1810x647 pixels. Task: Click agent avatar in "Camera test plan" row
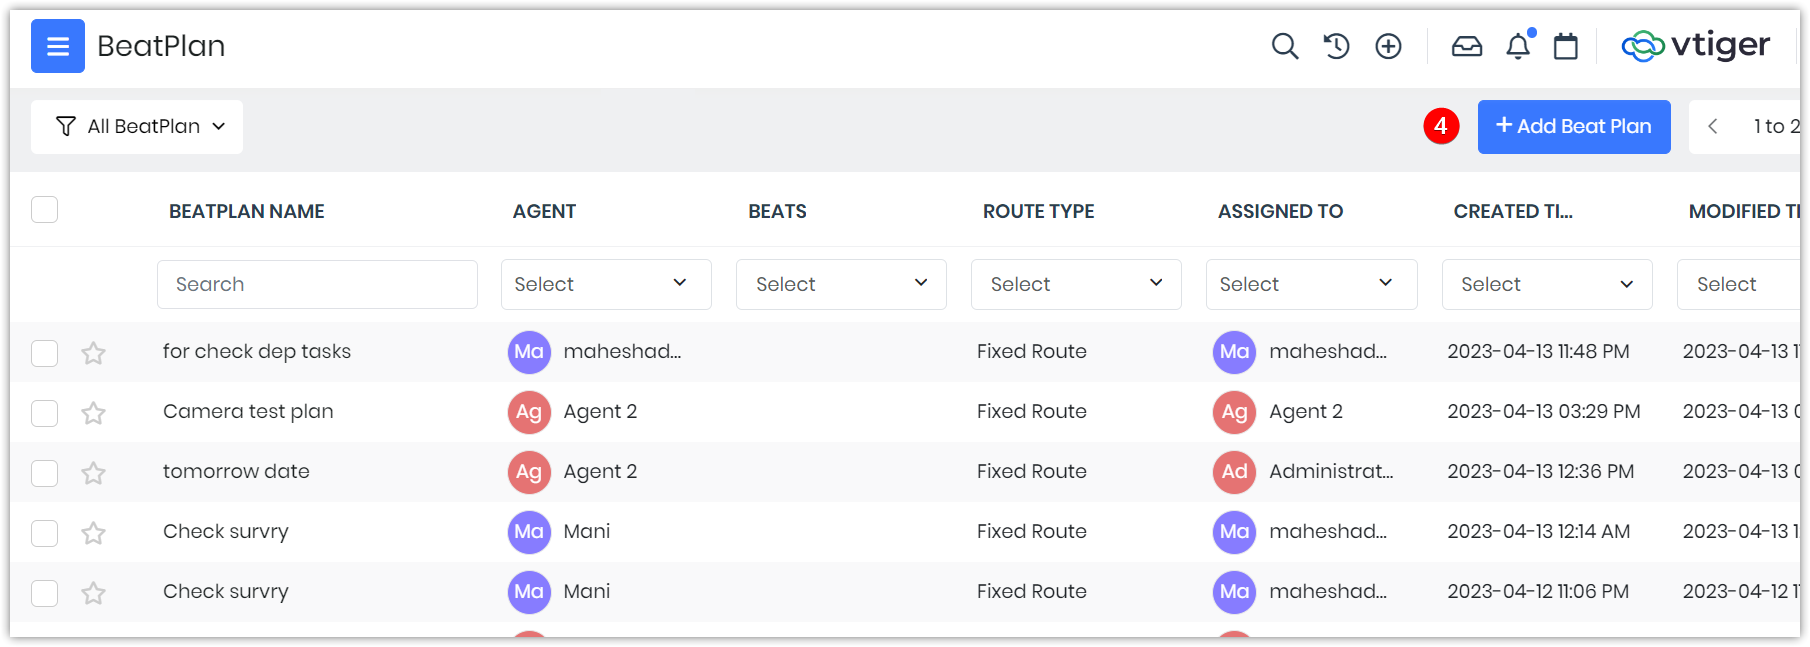click(x=529, y=412)
